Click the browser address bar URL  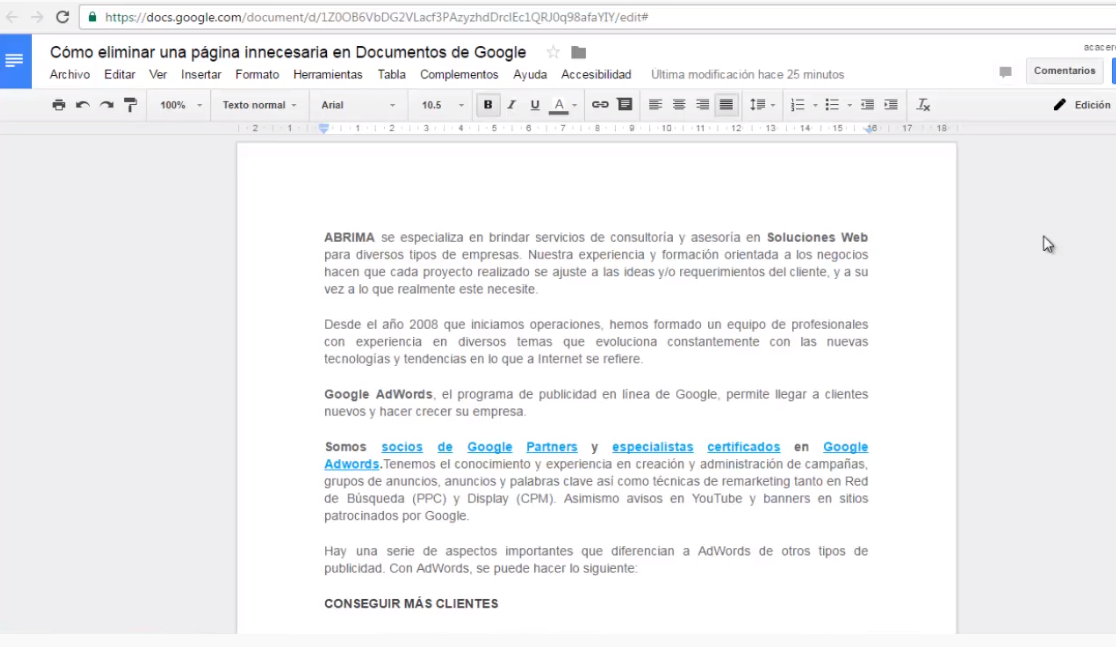(x=377, y=17)
